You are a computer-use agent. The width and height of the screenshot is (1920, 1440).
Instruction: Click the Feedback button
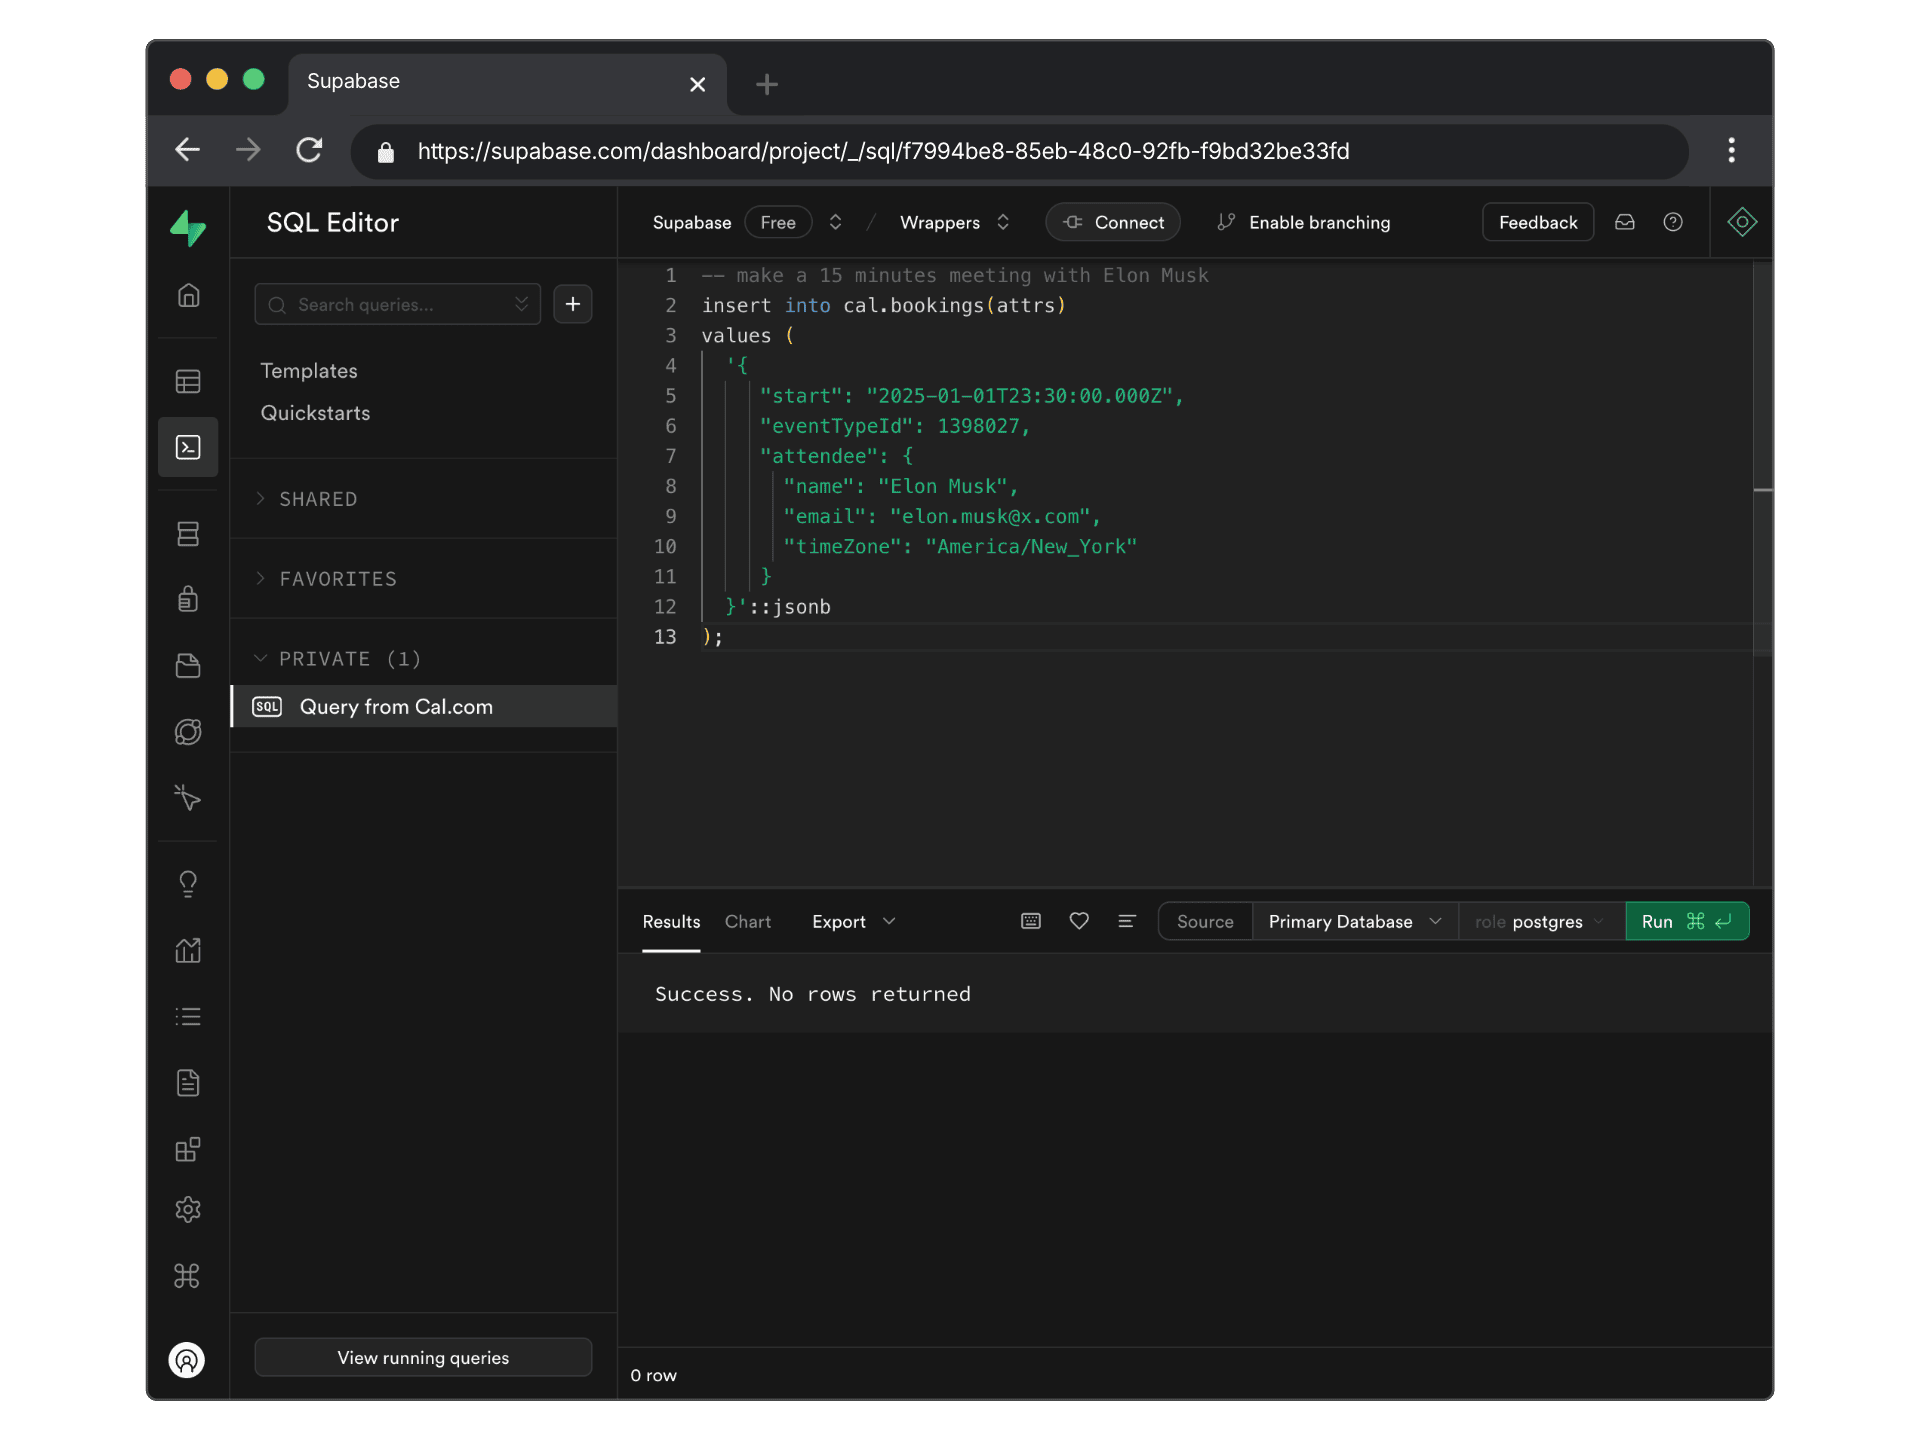coord(1538,222)
